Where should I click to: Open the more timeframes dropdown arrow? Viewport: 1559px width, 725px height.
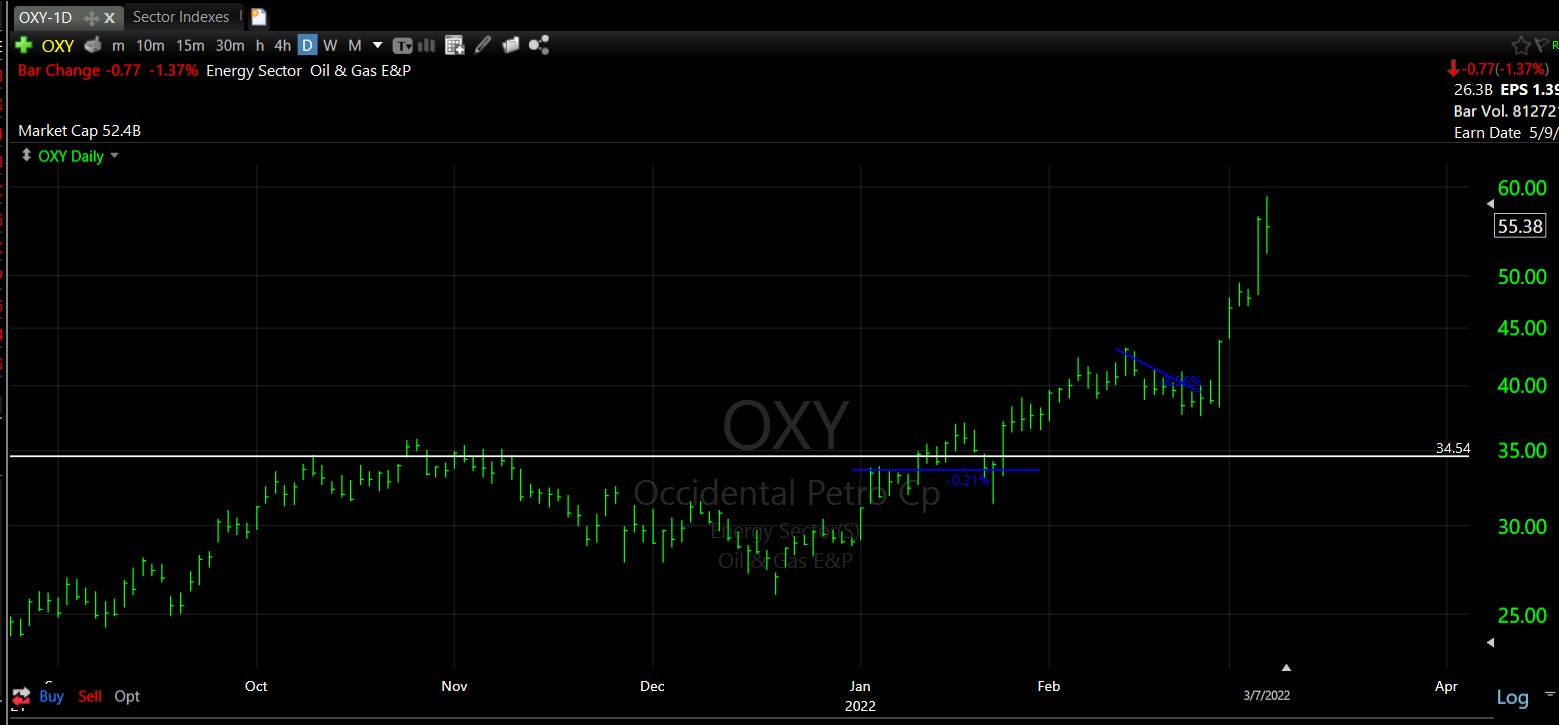click(377, 45)
